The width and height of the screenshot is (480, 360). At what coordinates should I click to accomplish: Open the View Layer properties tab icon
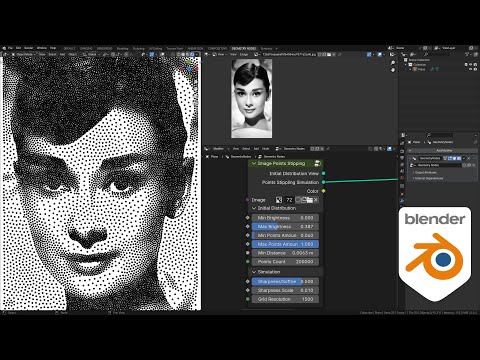[x=402, y=164]
